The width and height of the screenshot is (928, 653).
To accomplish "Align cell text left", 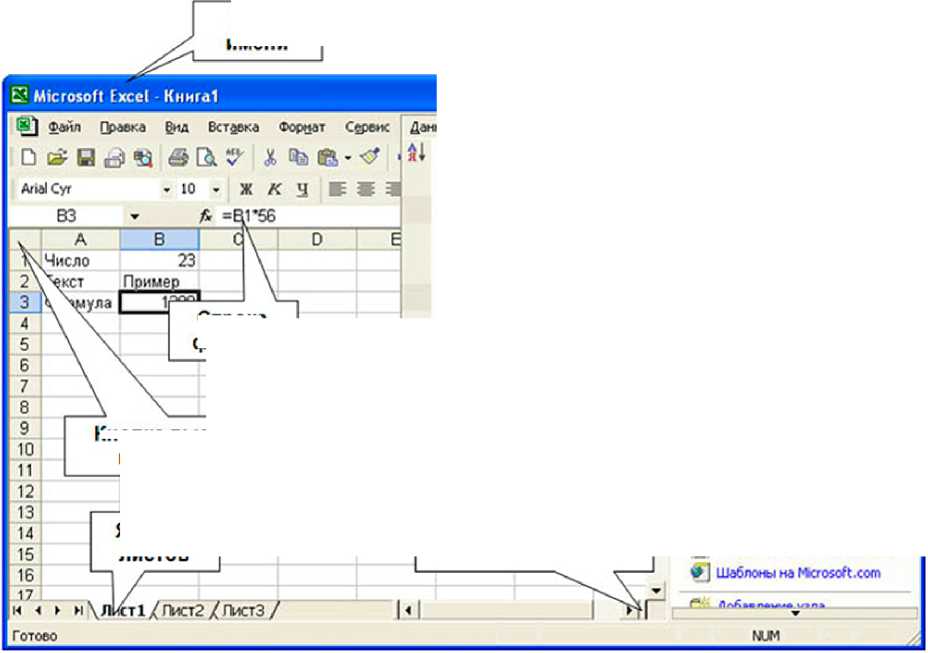I will (337, 189).
